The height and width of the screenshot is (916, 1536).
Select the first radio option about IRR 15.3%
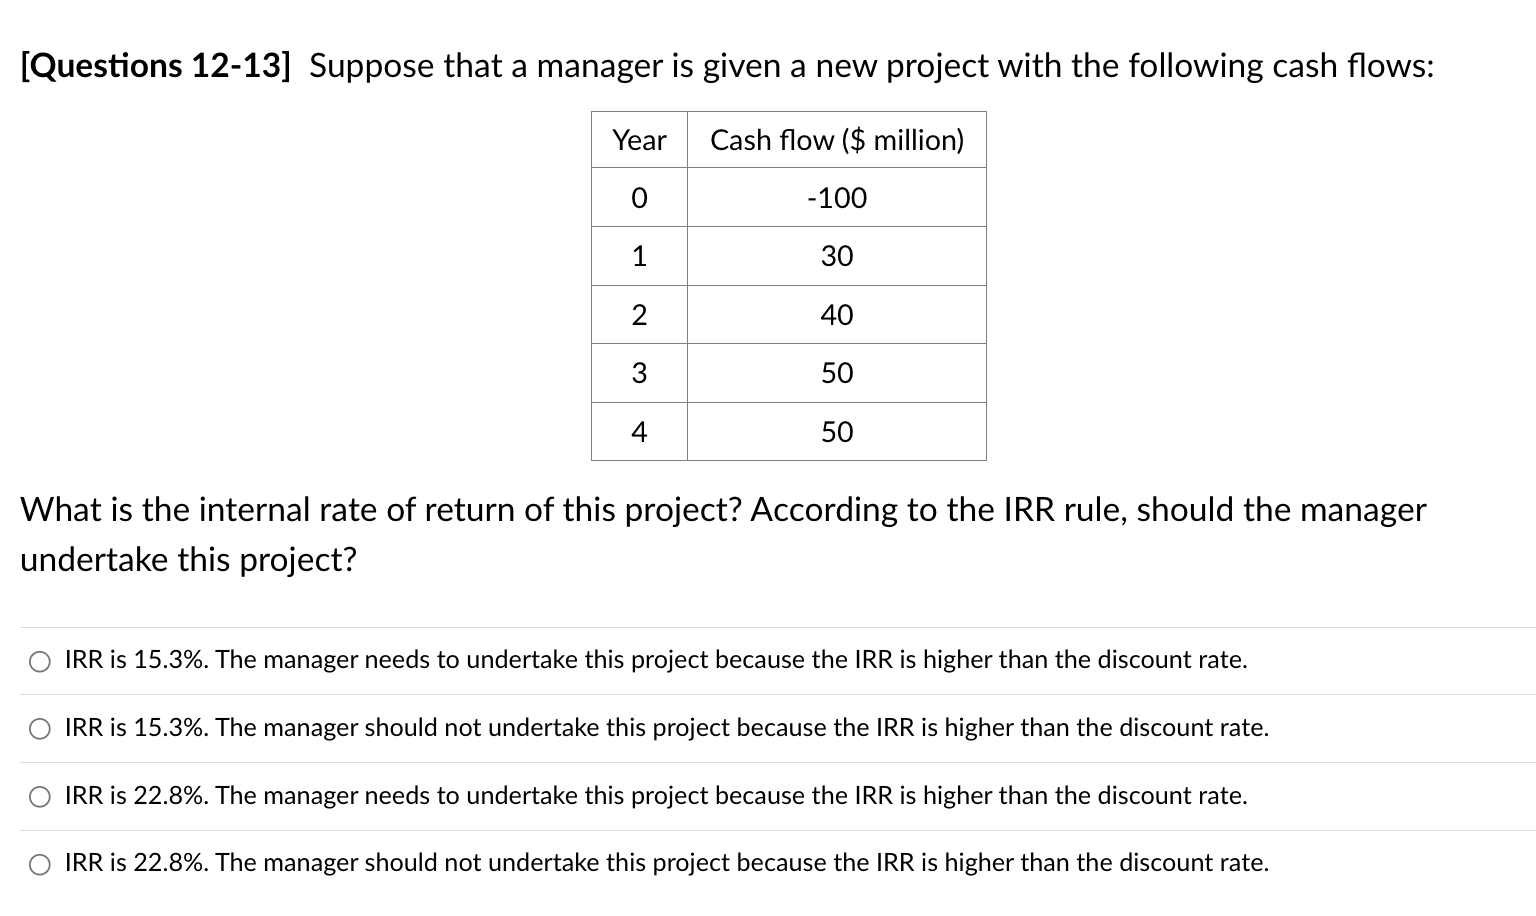(x=40, y=660)
